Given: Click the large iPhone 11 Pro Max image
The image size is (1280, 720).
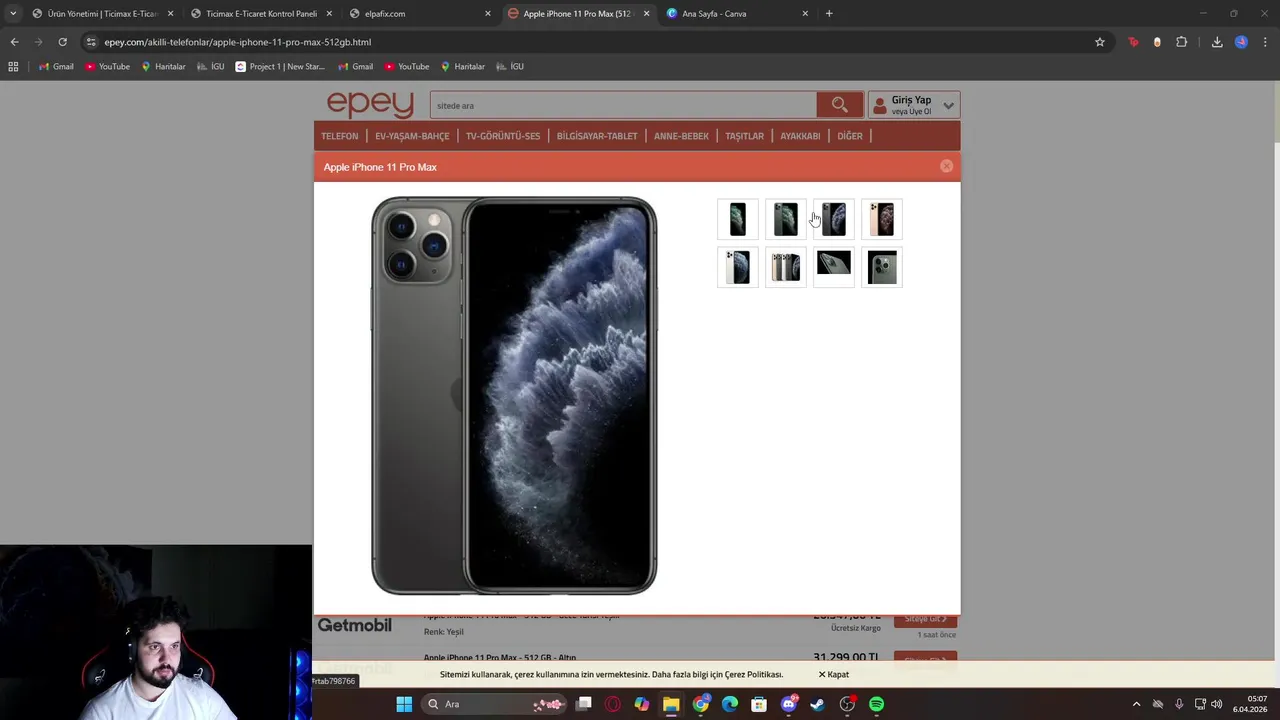Looking at the screenshot, I should pos(514,396).
